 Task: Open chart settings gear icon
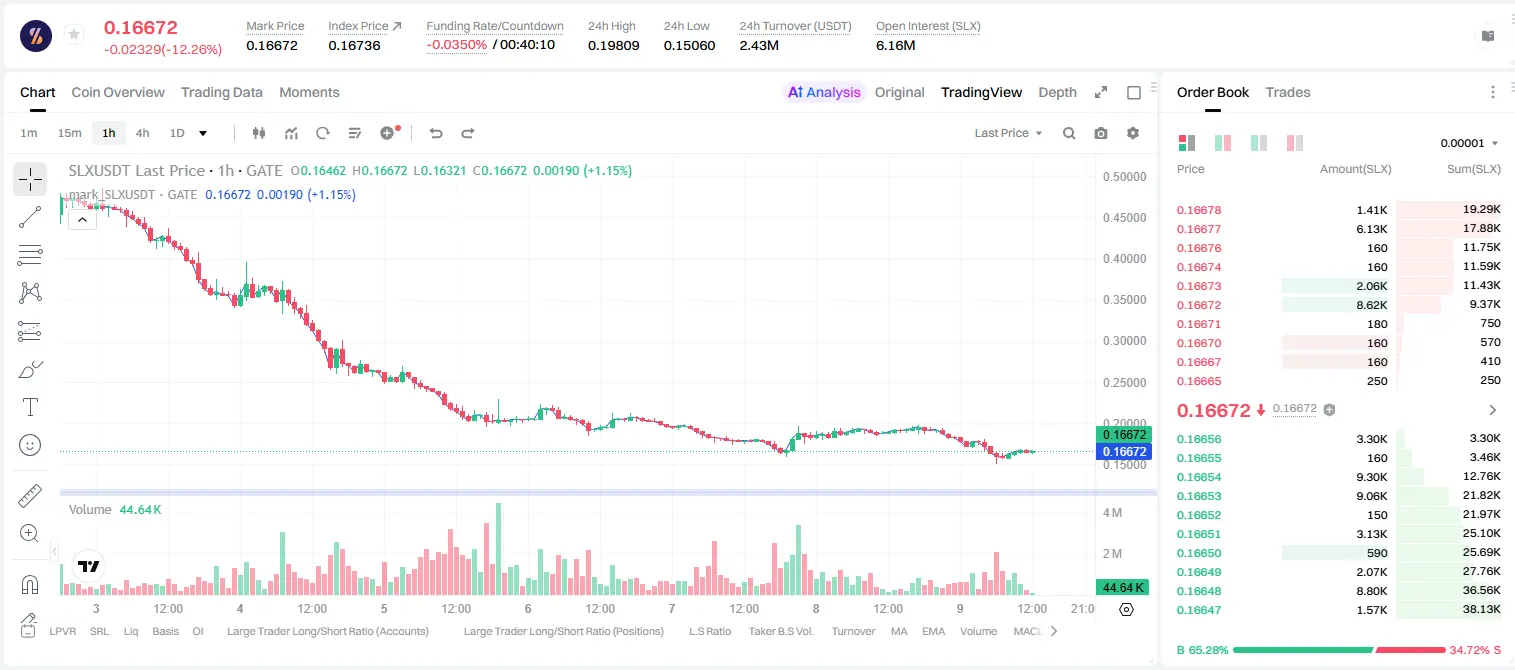click(1133, 133)
